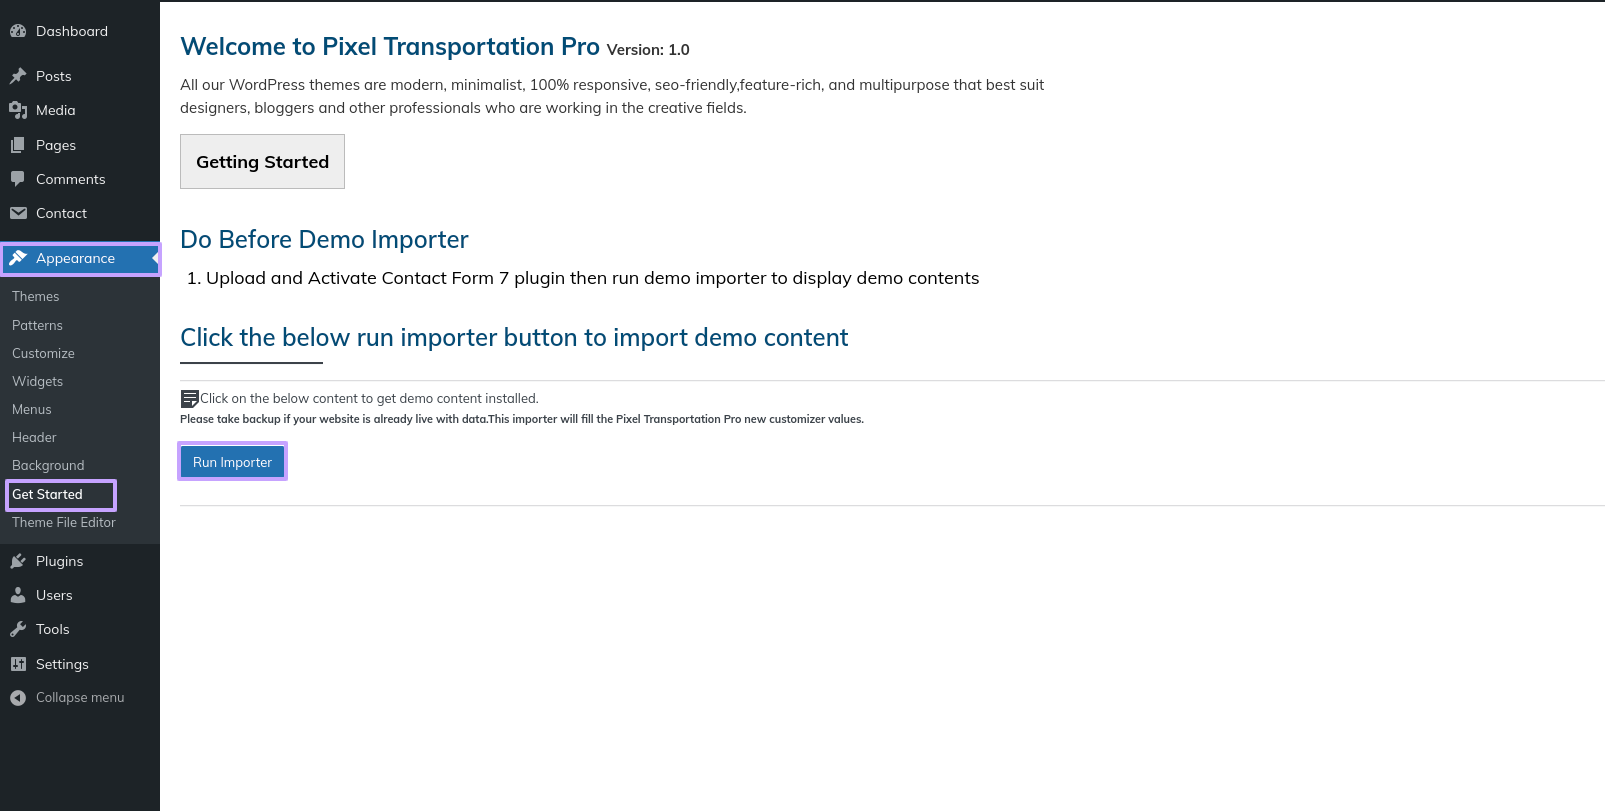The width and height of the screenshot is (1605, 811).
Task: Click the Settings sliders icon
Action: (18, 664)
